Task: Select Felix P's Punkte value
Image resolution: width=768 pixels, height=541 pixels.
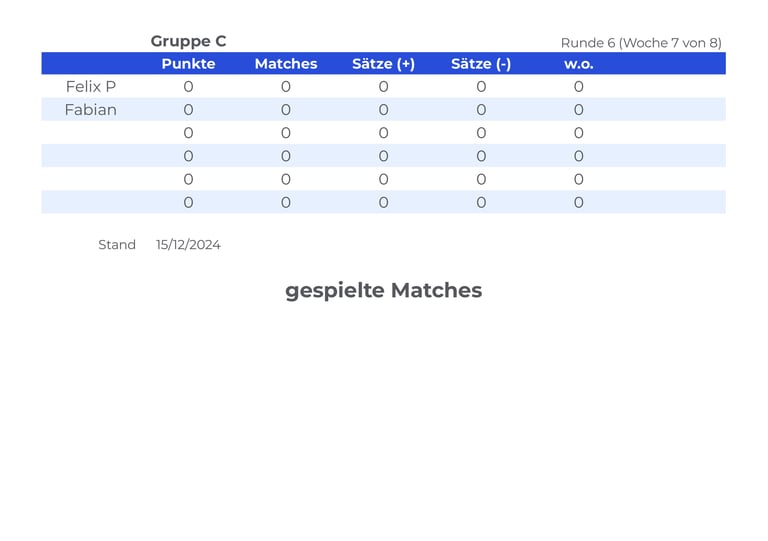Action: click(188, 87)
